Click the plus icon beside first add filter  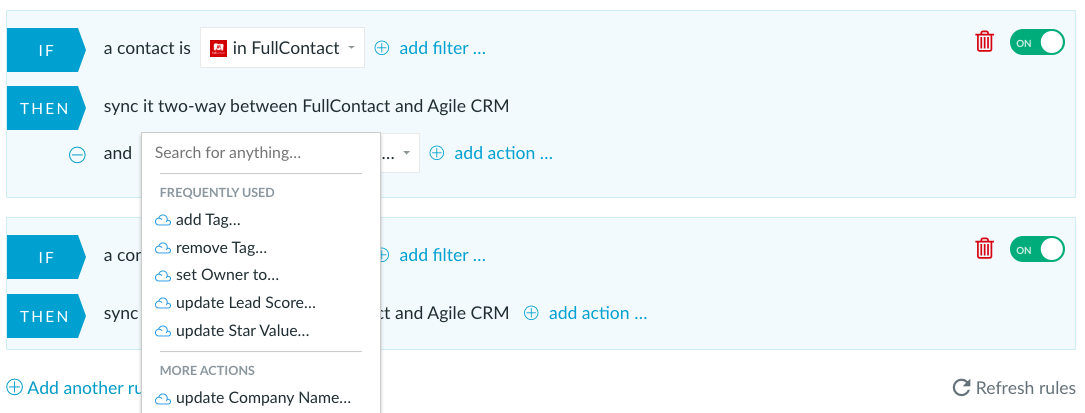tap(382, 48)
